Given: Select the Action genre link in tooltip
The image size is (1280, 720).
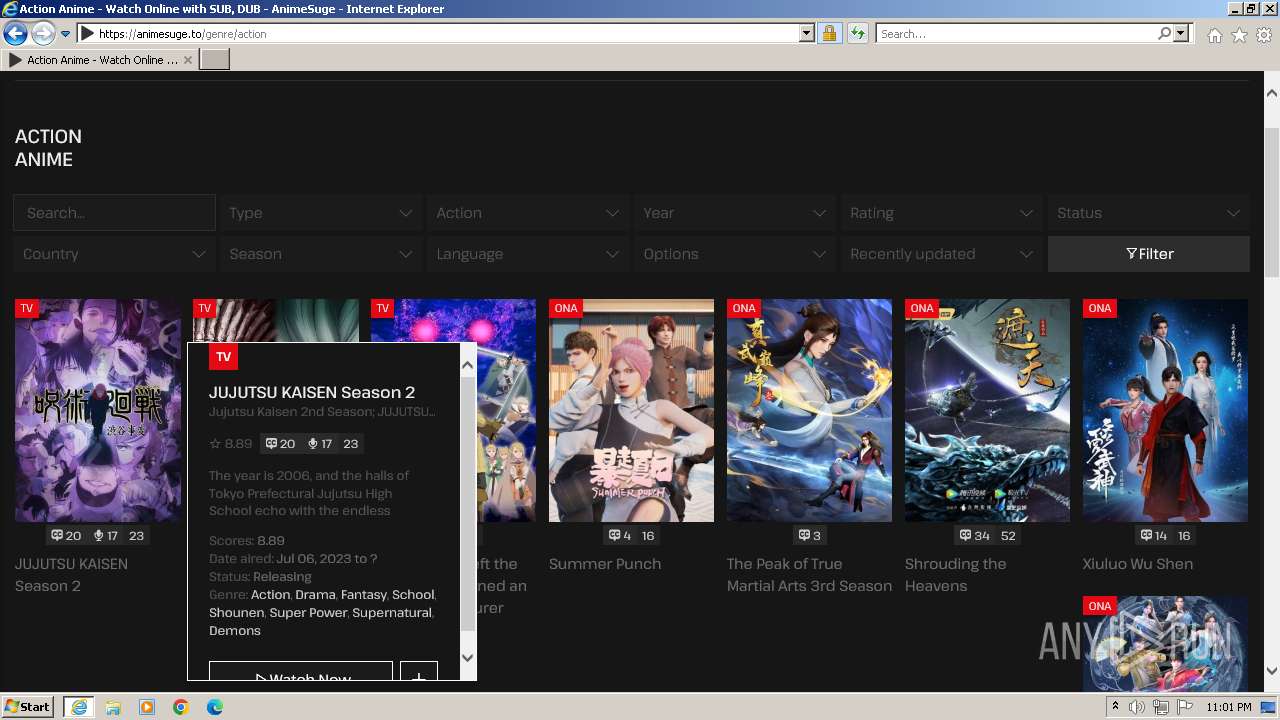Looking at the screenshot, I should pyautogui.click(x=270, y=595).
